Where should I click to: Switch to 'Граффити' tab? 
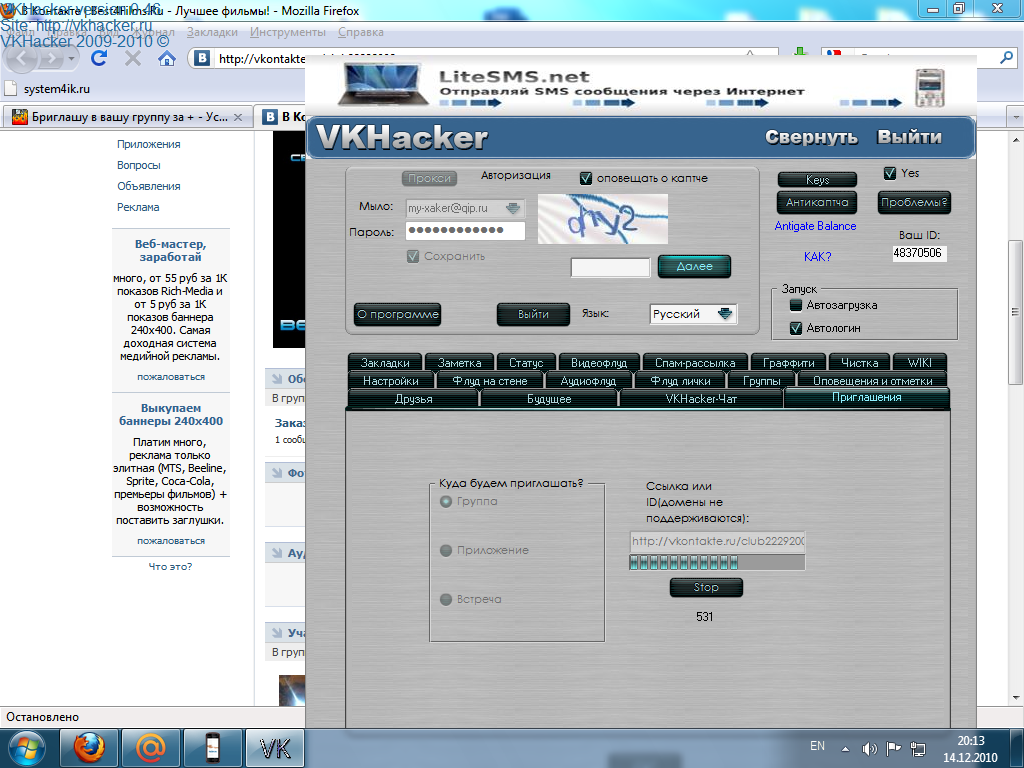click(x=788, y=362)
